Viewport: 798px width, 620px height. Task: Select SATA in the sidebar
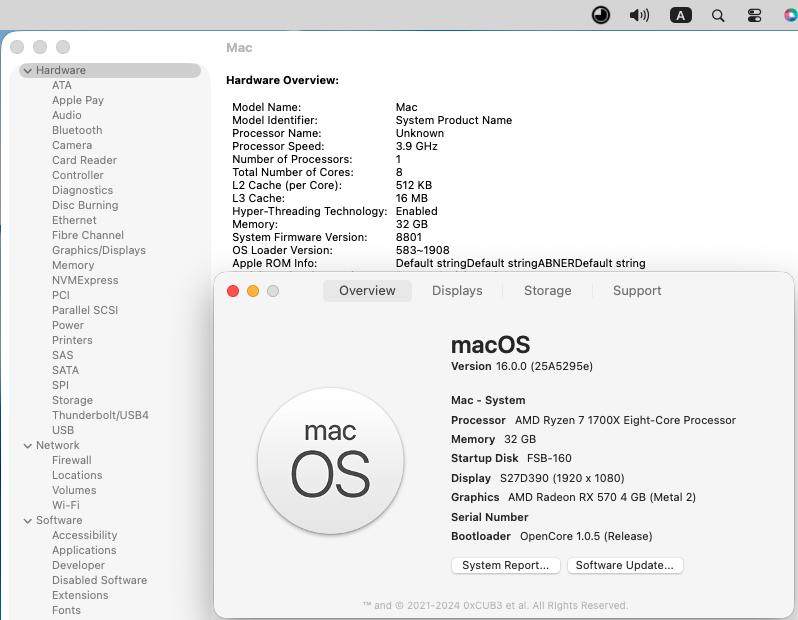pos(65,371)
